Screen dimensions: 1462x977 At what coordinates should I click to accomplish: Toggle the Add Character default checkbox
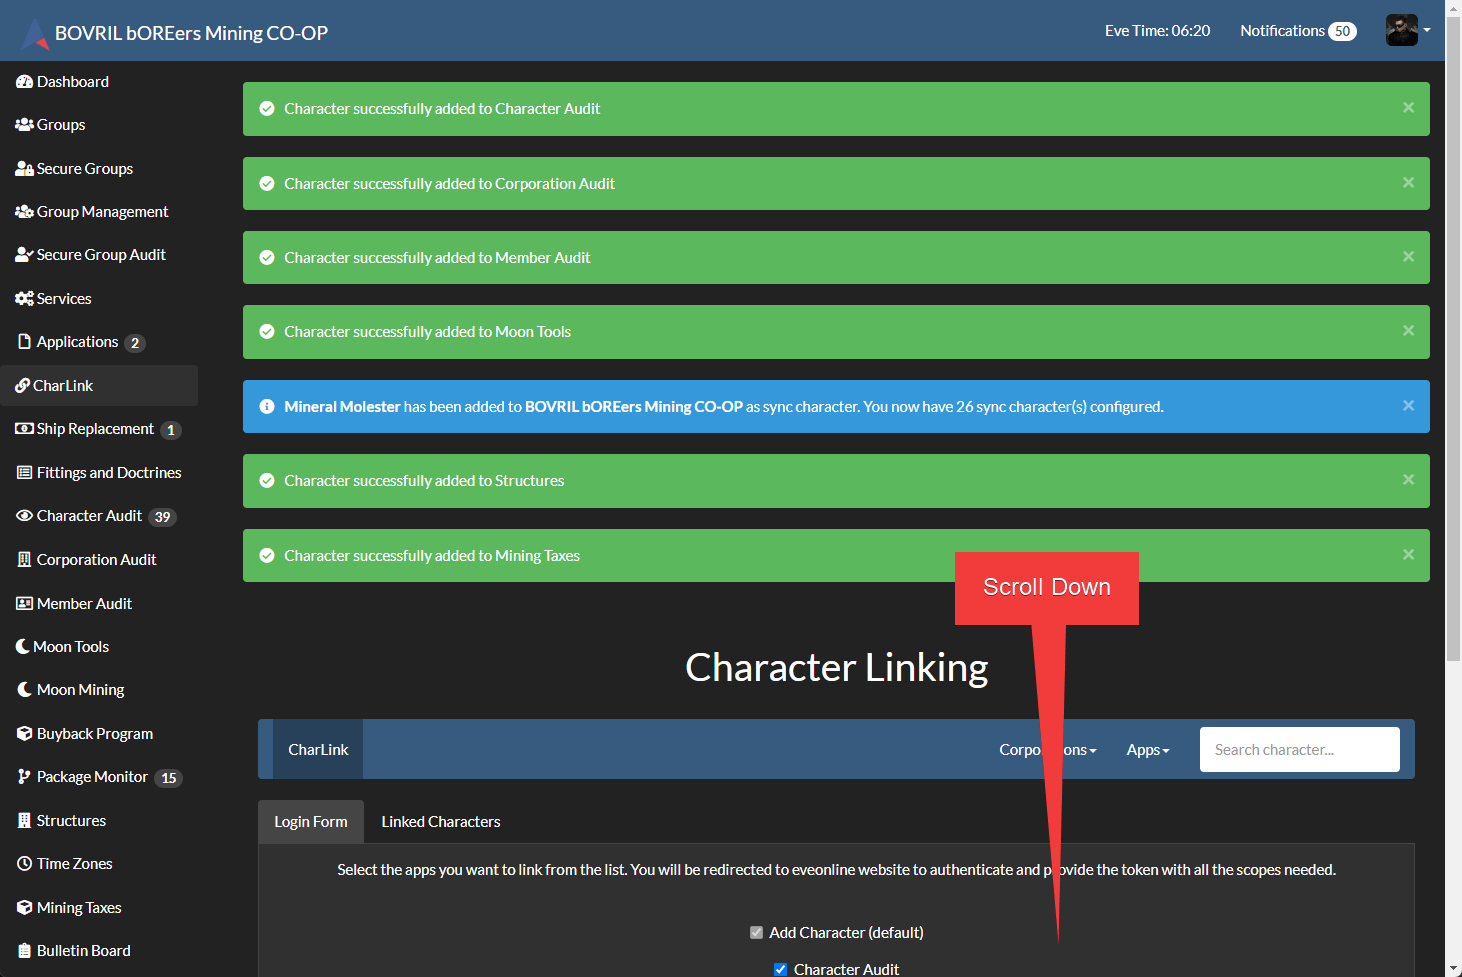pos(757,932)
